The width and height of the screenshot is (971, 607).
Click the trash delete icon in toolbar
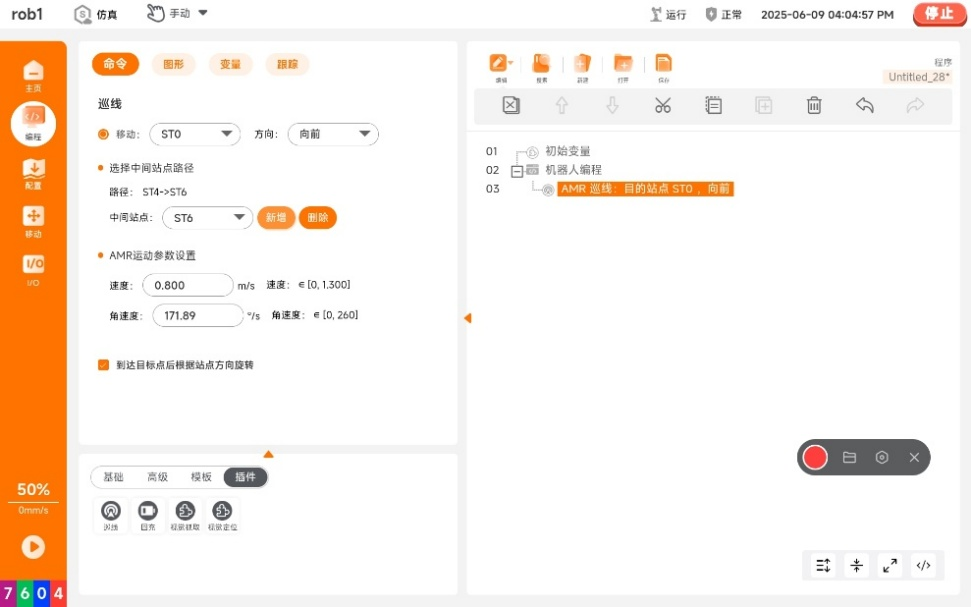click(x=814, y=105)
